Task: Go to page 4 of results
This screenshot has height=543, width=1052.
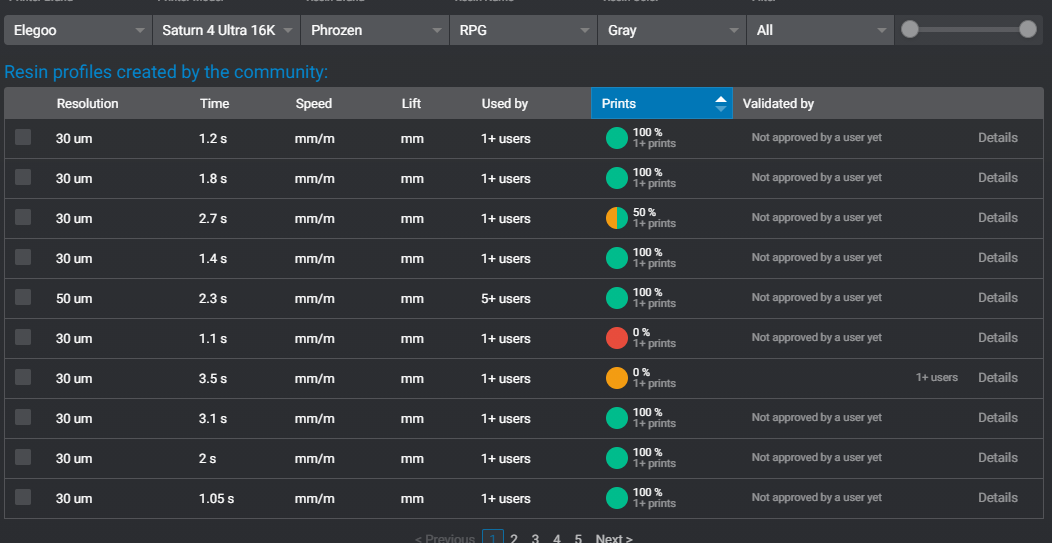Action: coord(557,538)
